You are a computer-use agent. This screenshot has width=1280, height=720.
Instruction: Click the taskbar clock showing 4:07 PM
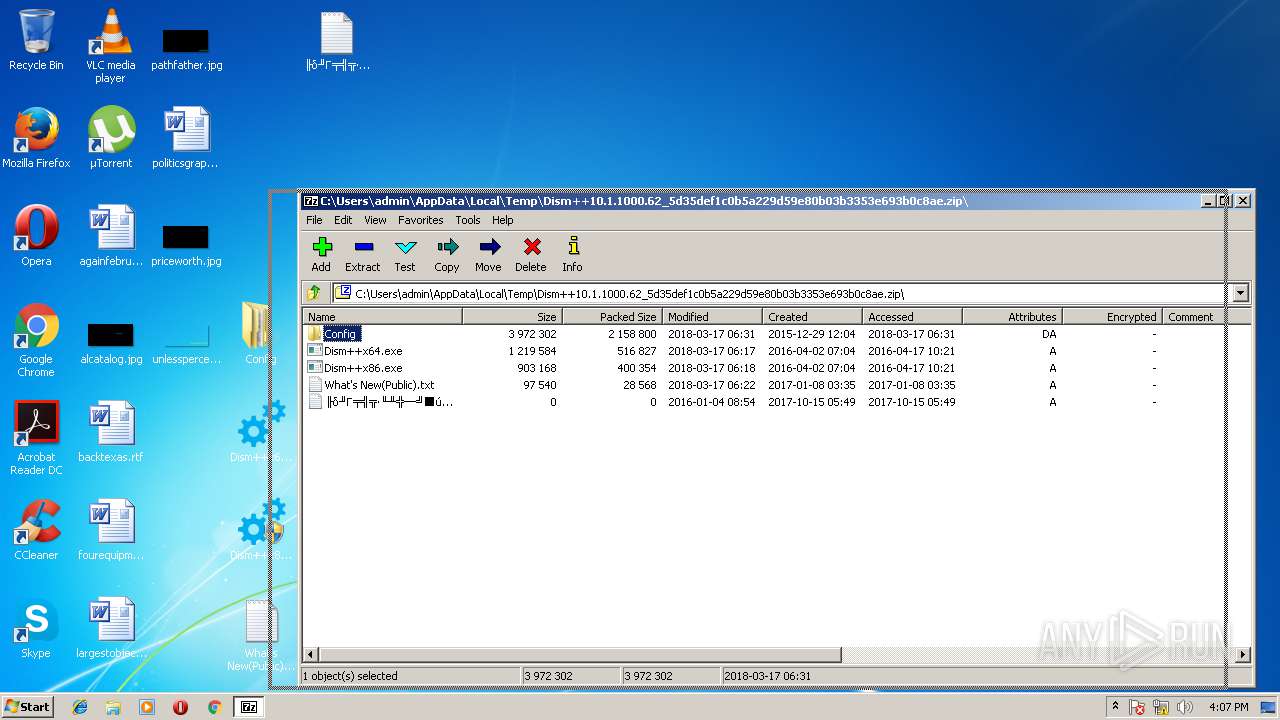(x=1228, y=707)
